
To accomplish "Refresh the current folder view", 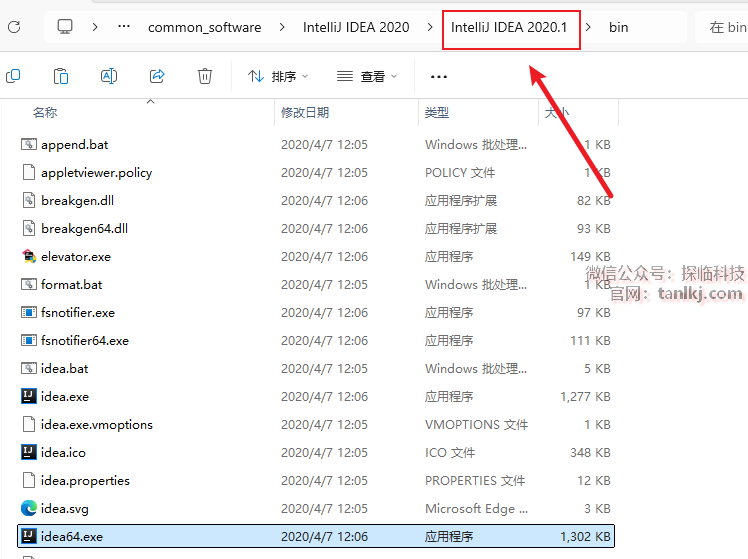I will coord(14,27).
